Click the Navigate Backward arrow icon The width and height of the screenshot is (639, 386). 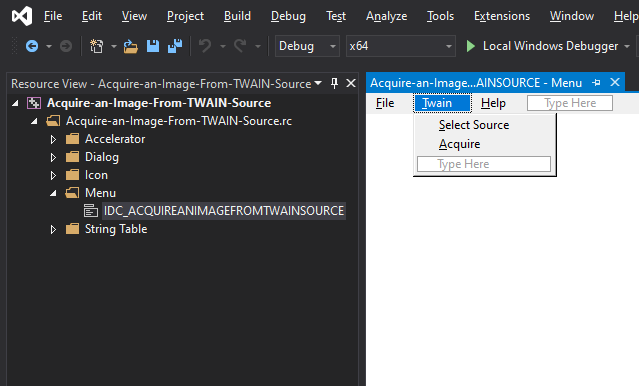point(32,46)
